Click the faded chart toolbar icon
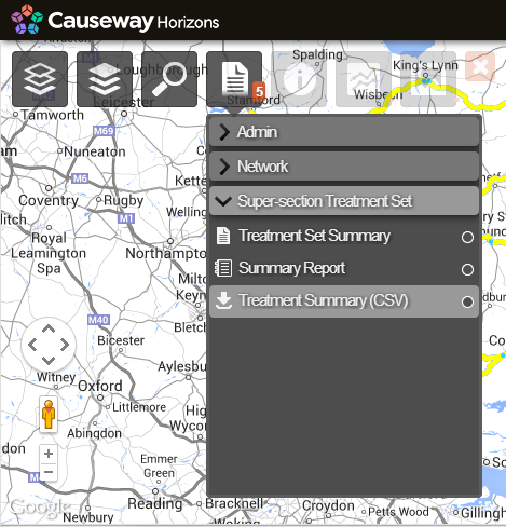 point(364,79)
